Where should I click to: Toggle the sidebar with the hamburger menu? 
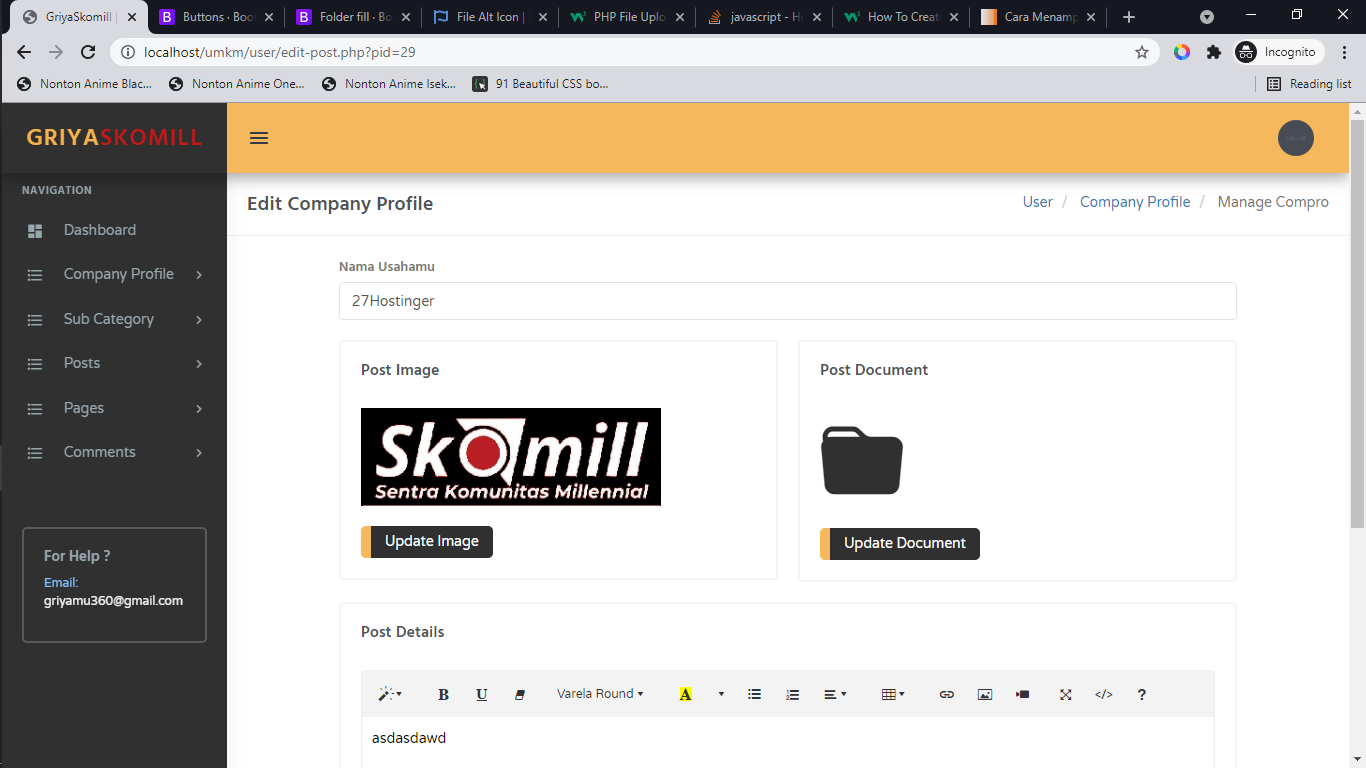tap(259, 138)
